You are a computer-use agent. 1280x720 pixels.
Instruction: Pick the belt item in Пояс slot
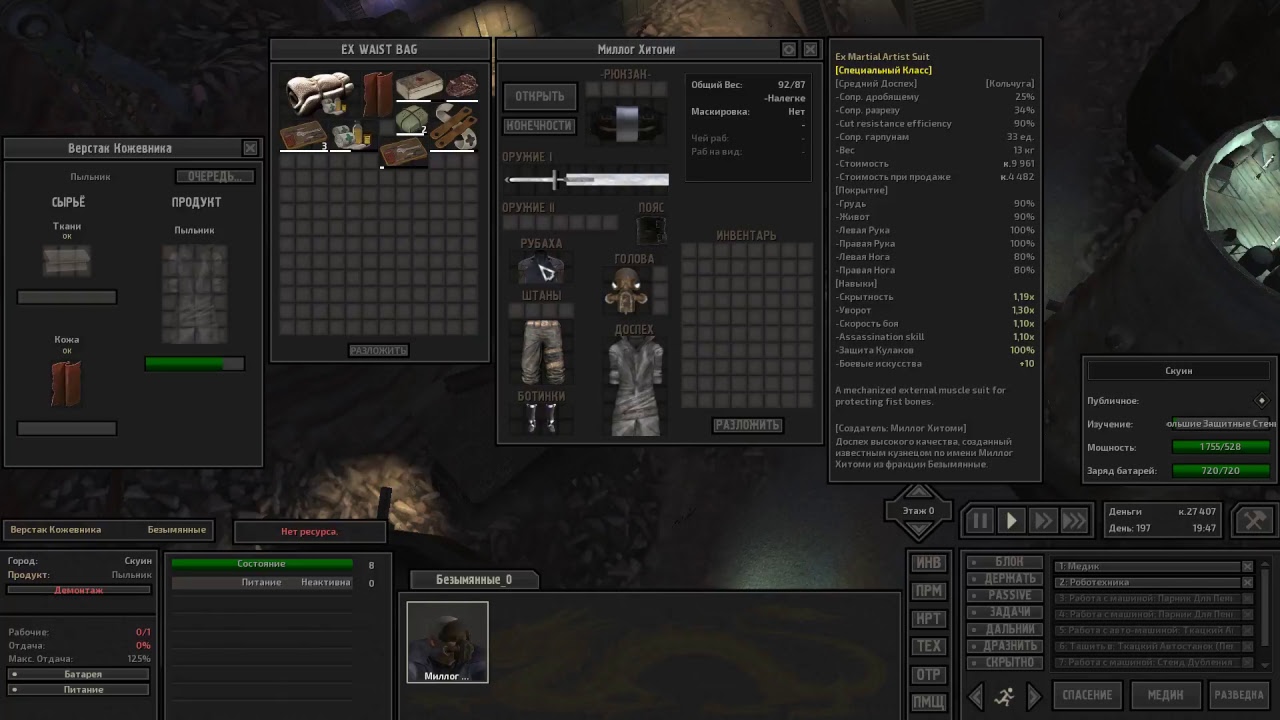click(651, 230)
